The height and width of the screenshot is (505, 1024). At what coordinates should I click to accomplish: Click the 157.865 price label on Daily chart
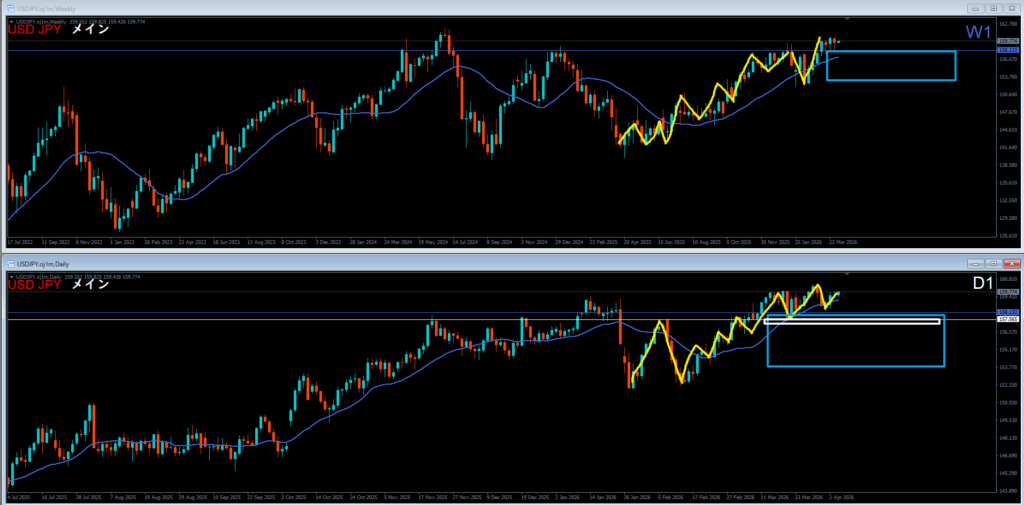click(1008, 319)
